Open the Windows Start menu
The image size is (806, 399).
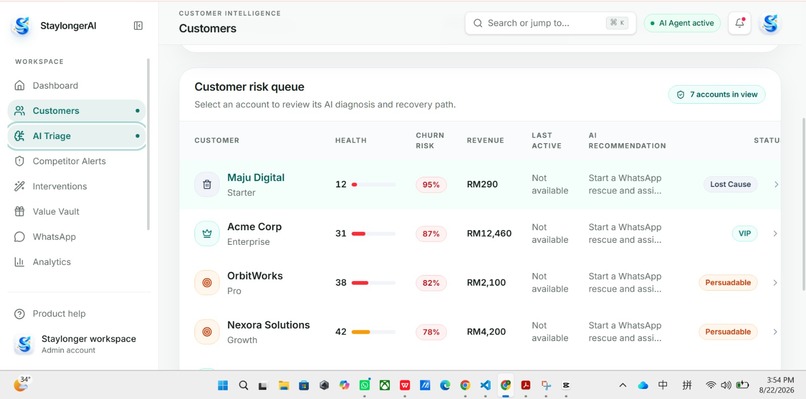pyautogui.click(x=223, y=385)
